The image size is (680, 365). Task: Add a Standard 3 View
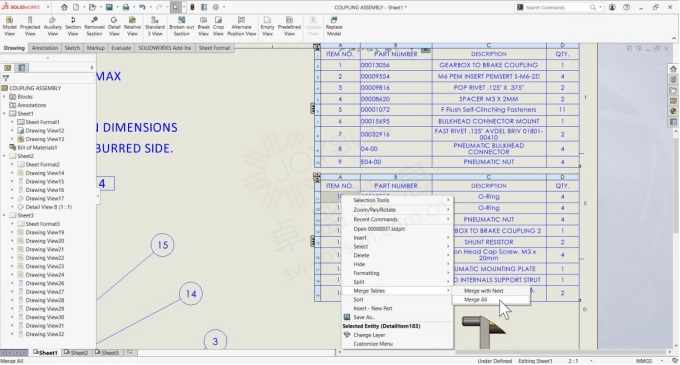click(155, 26)
